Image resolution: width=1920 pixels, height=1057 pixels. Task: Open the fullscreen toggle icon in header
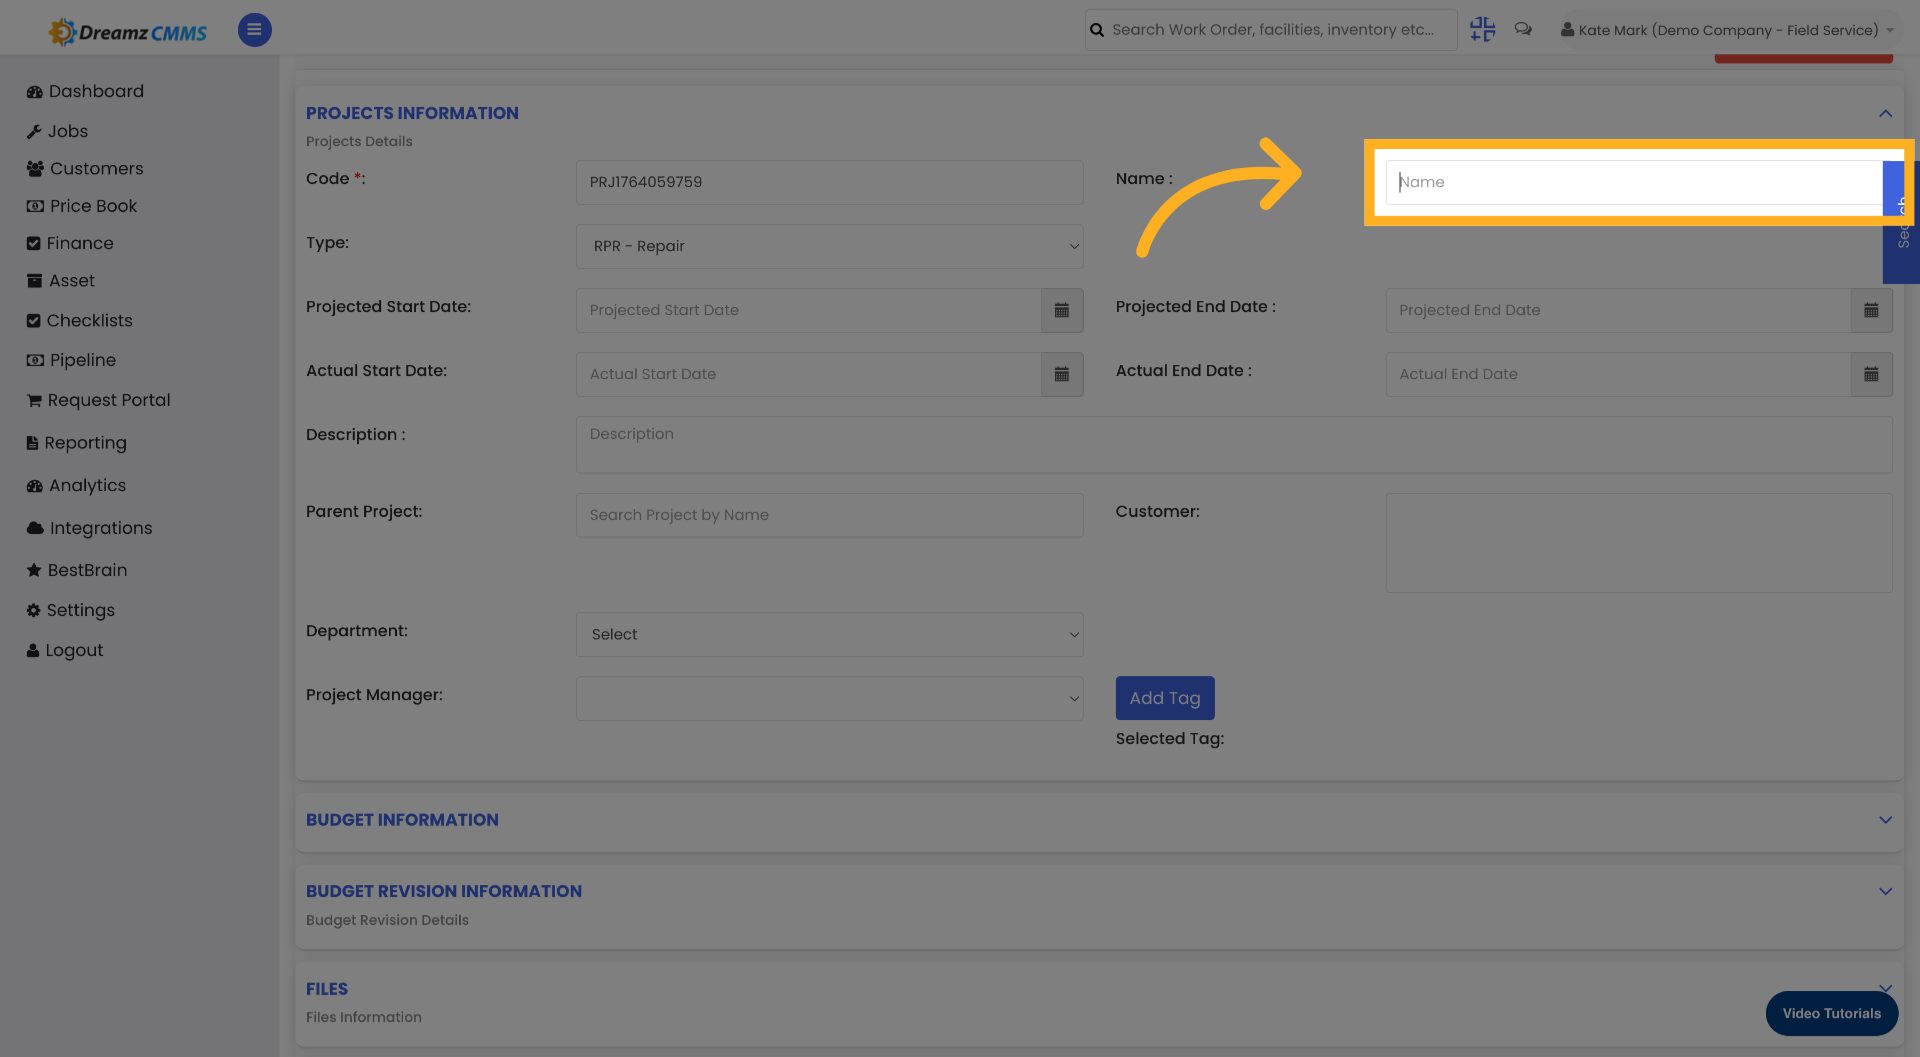[x=1482, y=30]
